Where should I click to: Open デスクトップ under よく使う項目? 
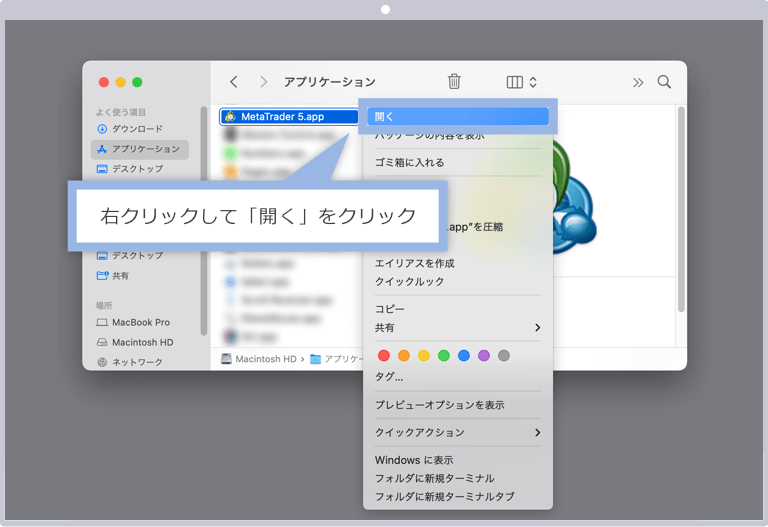pyautogui.click(x=140, y=169)
